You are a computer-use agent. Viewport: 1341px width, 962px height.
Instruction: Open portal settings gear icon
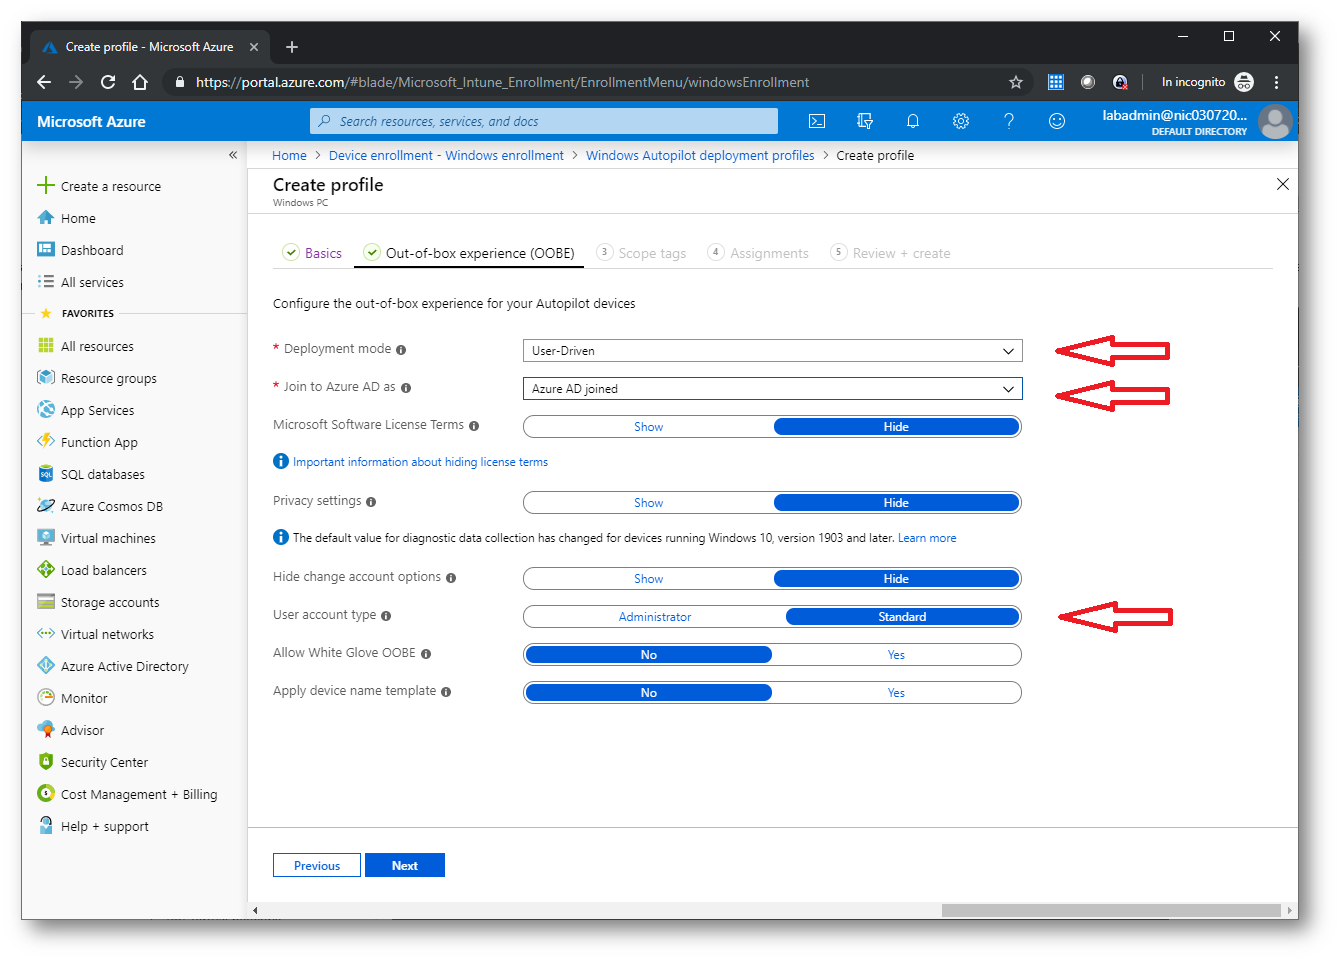tap(961, 121)
